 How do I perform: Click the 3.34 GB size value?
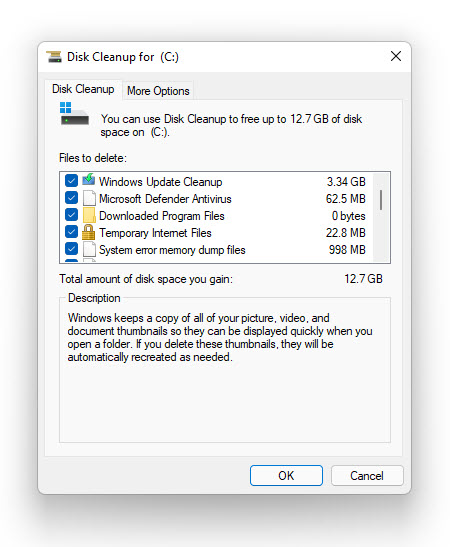point(346,182)
